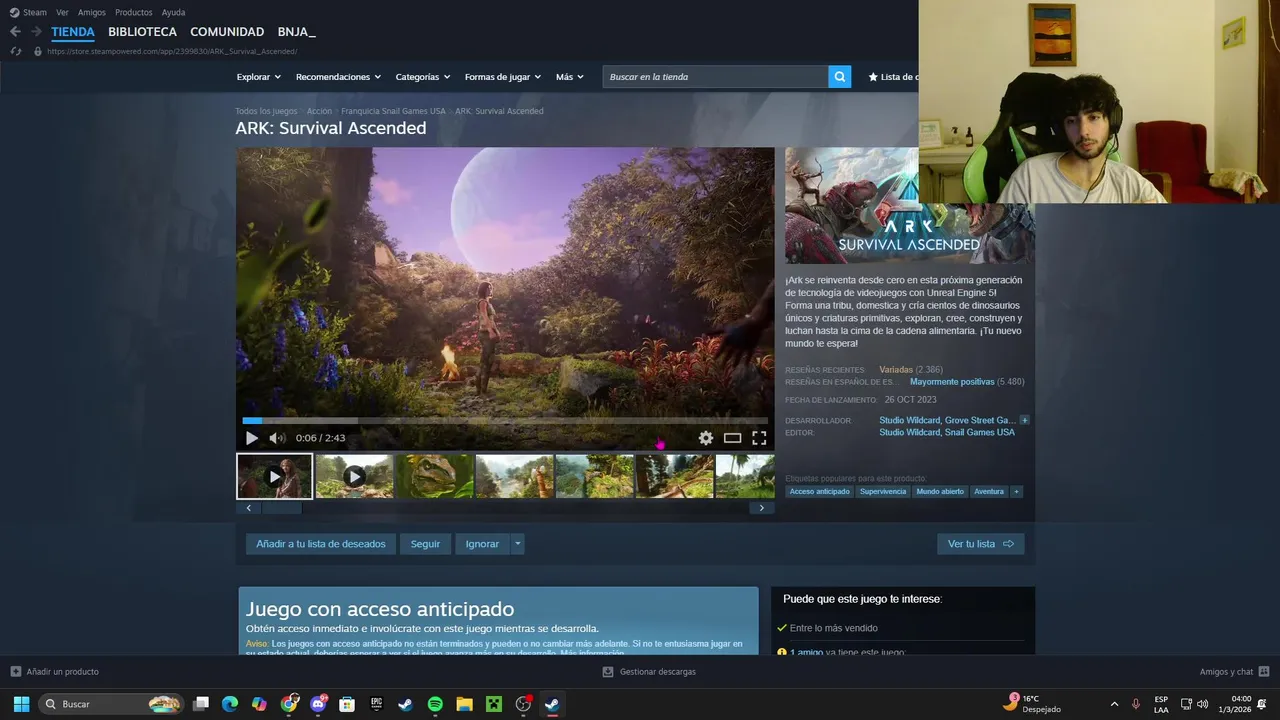This screenshot has width=1280, height=720.
Task: Mute the trailer volume
Action: click(277, 438)
